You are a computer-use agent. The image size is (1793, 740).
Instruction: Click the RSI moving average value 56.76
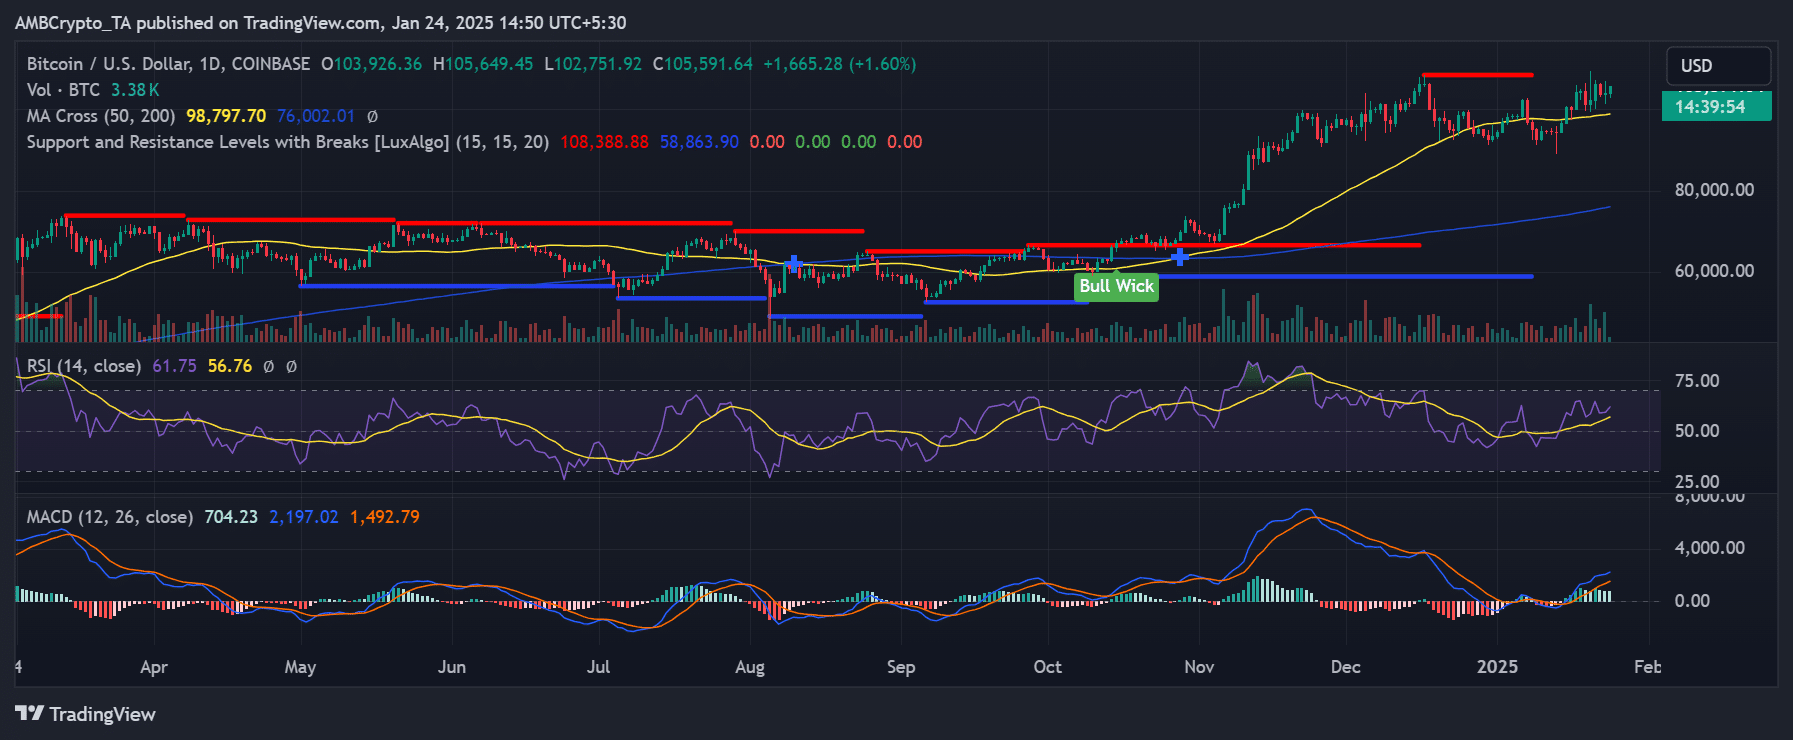(x=230, y=366)
